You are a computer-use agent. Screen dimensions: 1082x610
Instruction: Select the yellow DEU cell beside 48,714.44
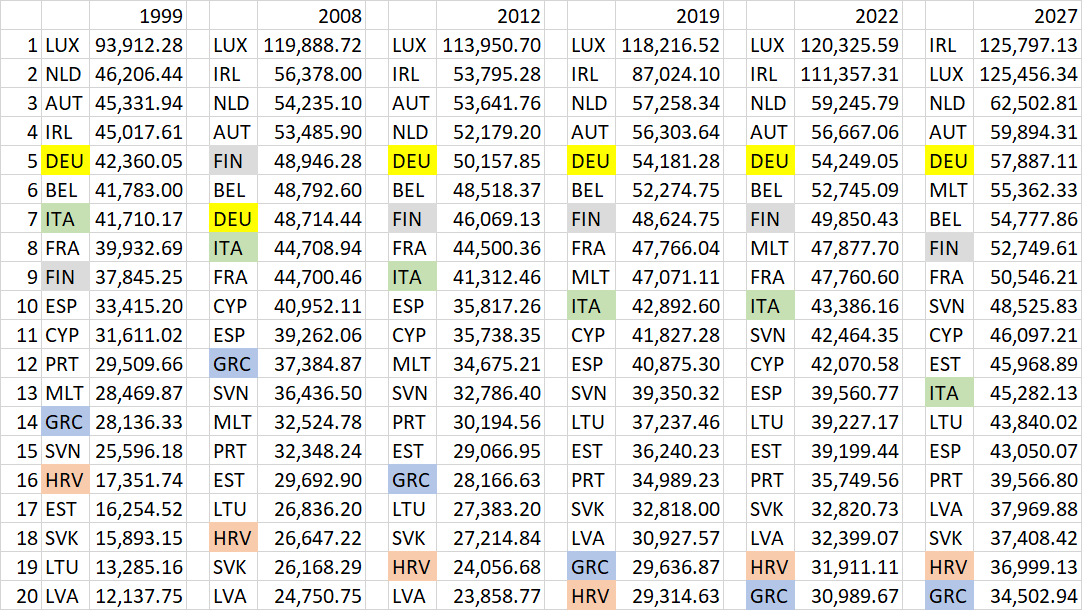point(233,219)
